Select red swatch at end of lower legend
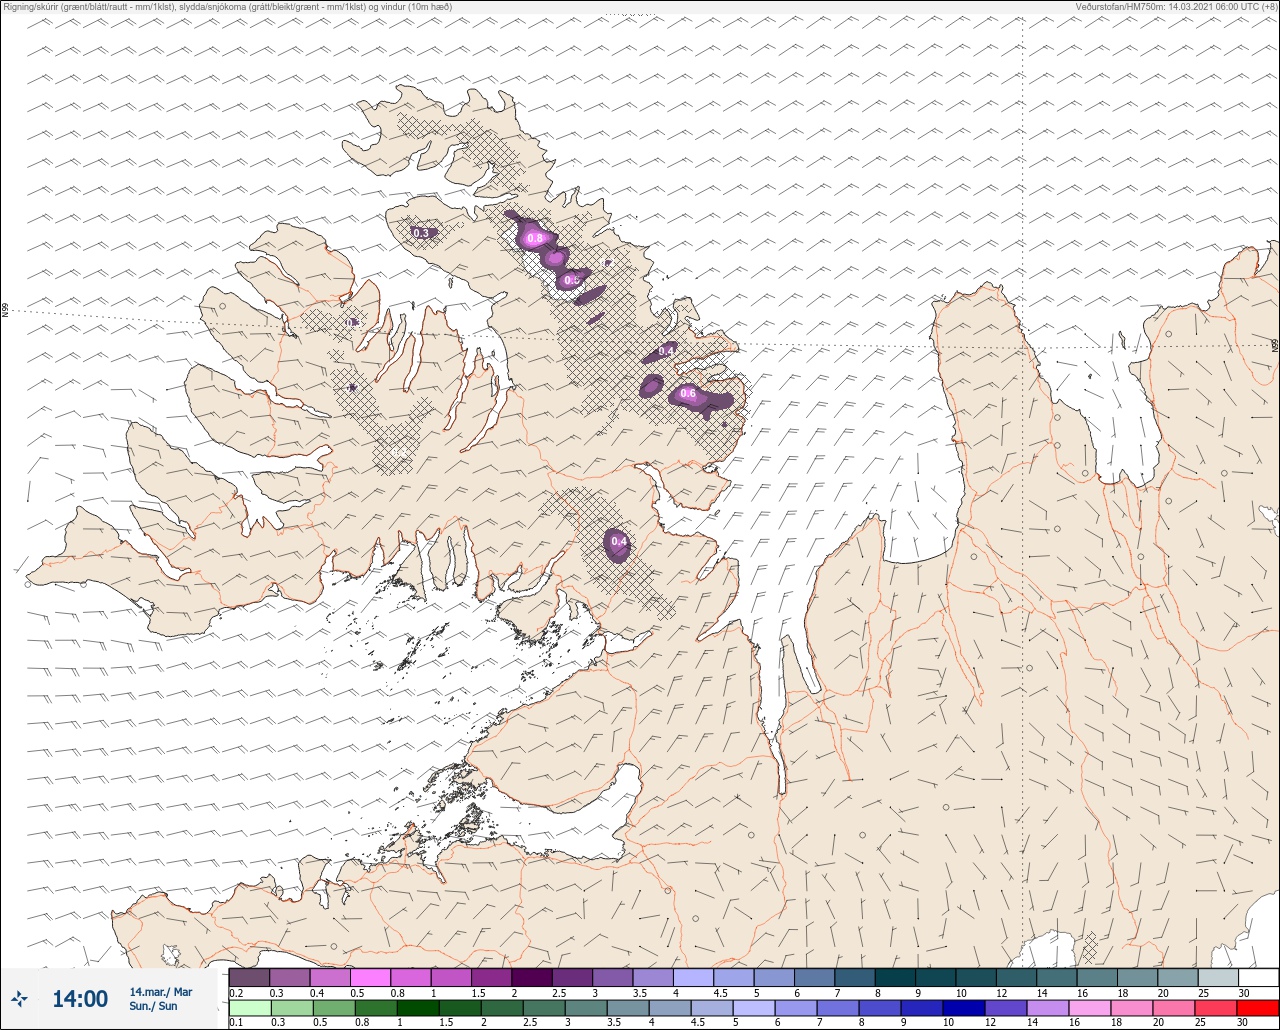 click(x=1258, y=1007)
